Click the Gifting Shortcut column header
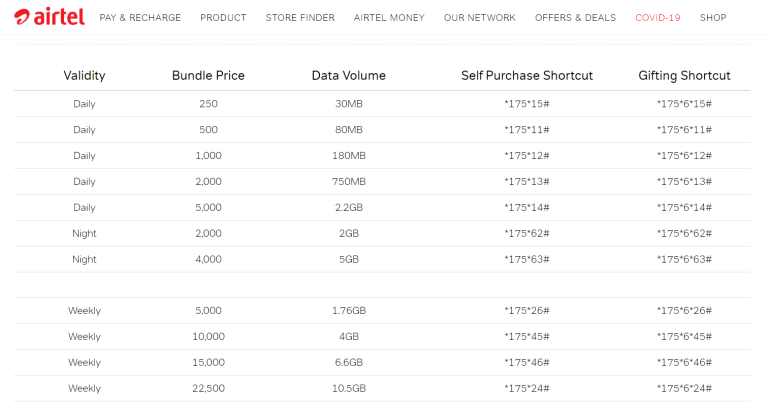Image resolution: width=768 pixels, height=410 pixels. (x=684, y=75)
